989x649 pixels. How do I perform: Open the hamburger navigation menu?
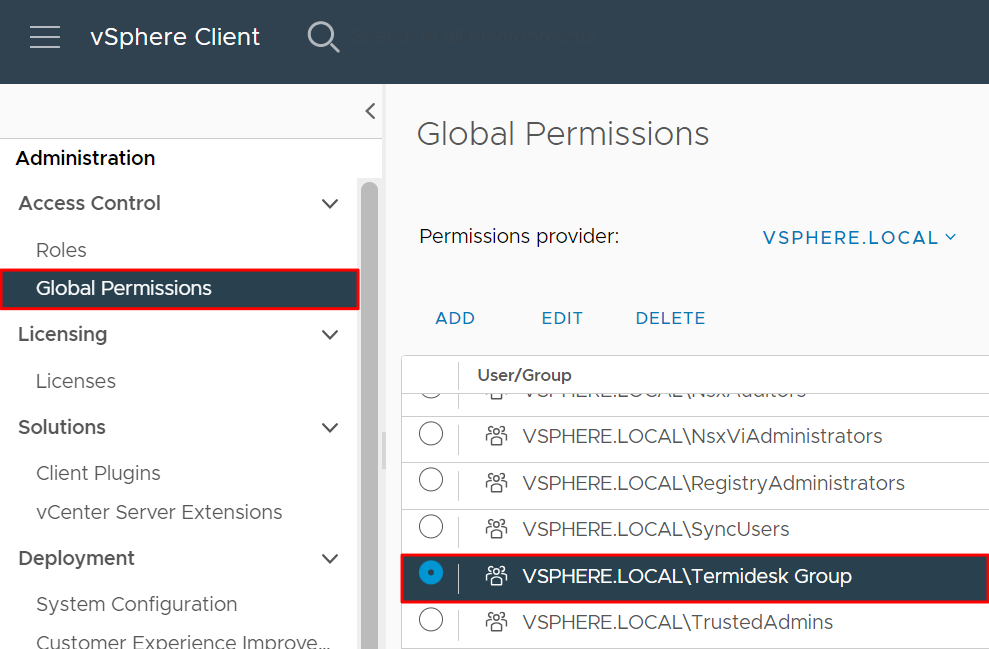pos(45,38)
